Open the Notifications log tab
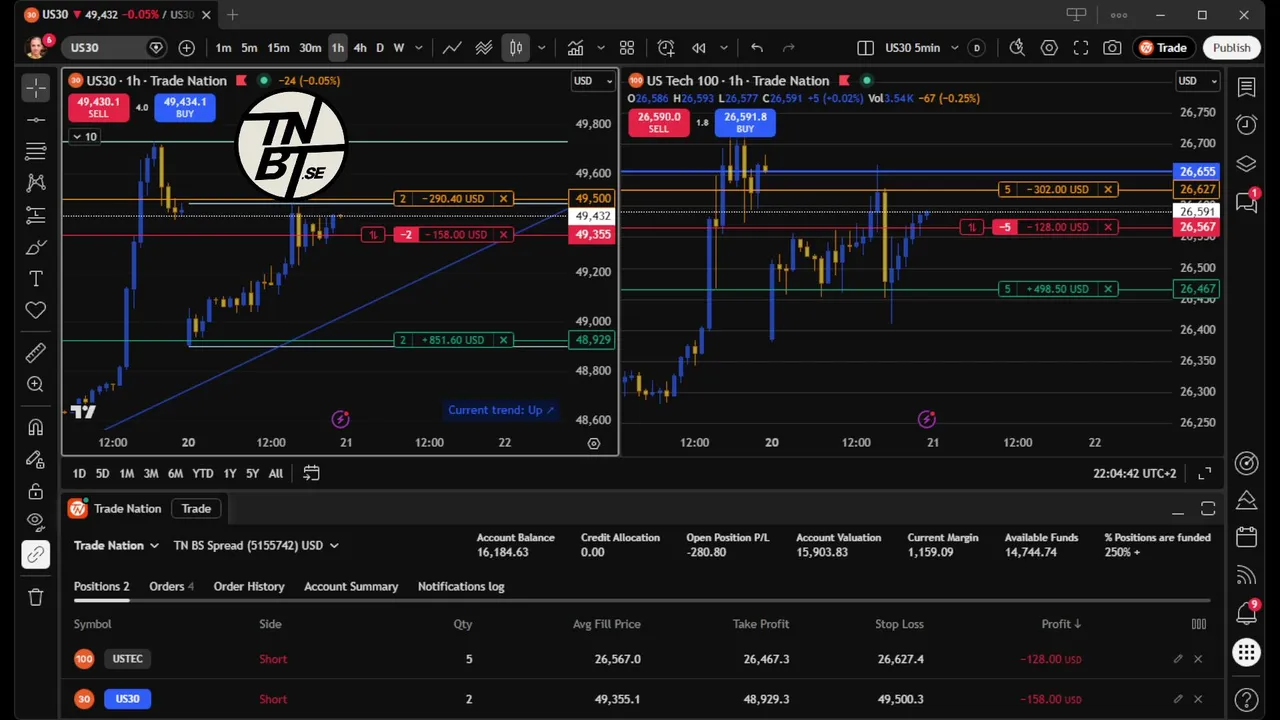 [461, 587]
